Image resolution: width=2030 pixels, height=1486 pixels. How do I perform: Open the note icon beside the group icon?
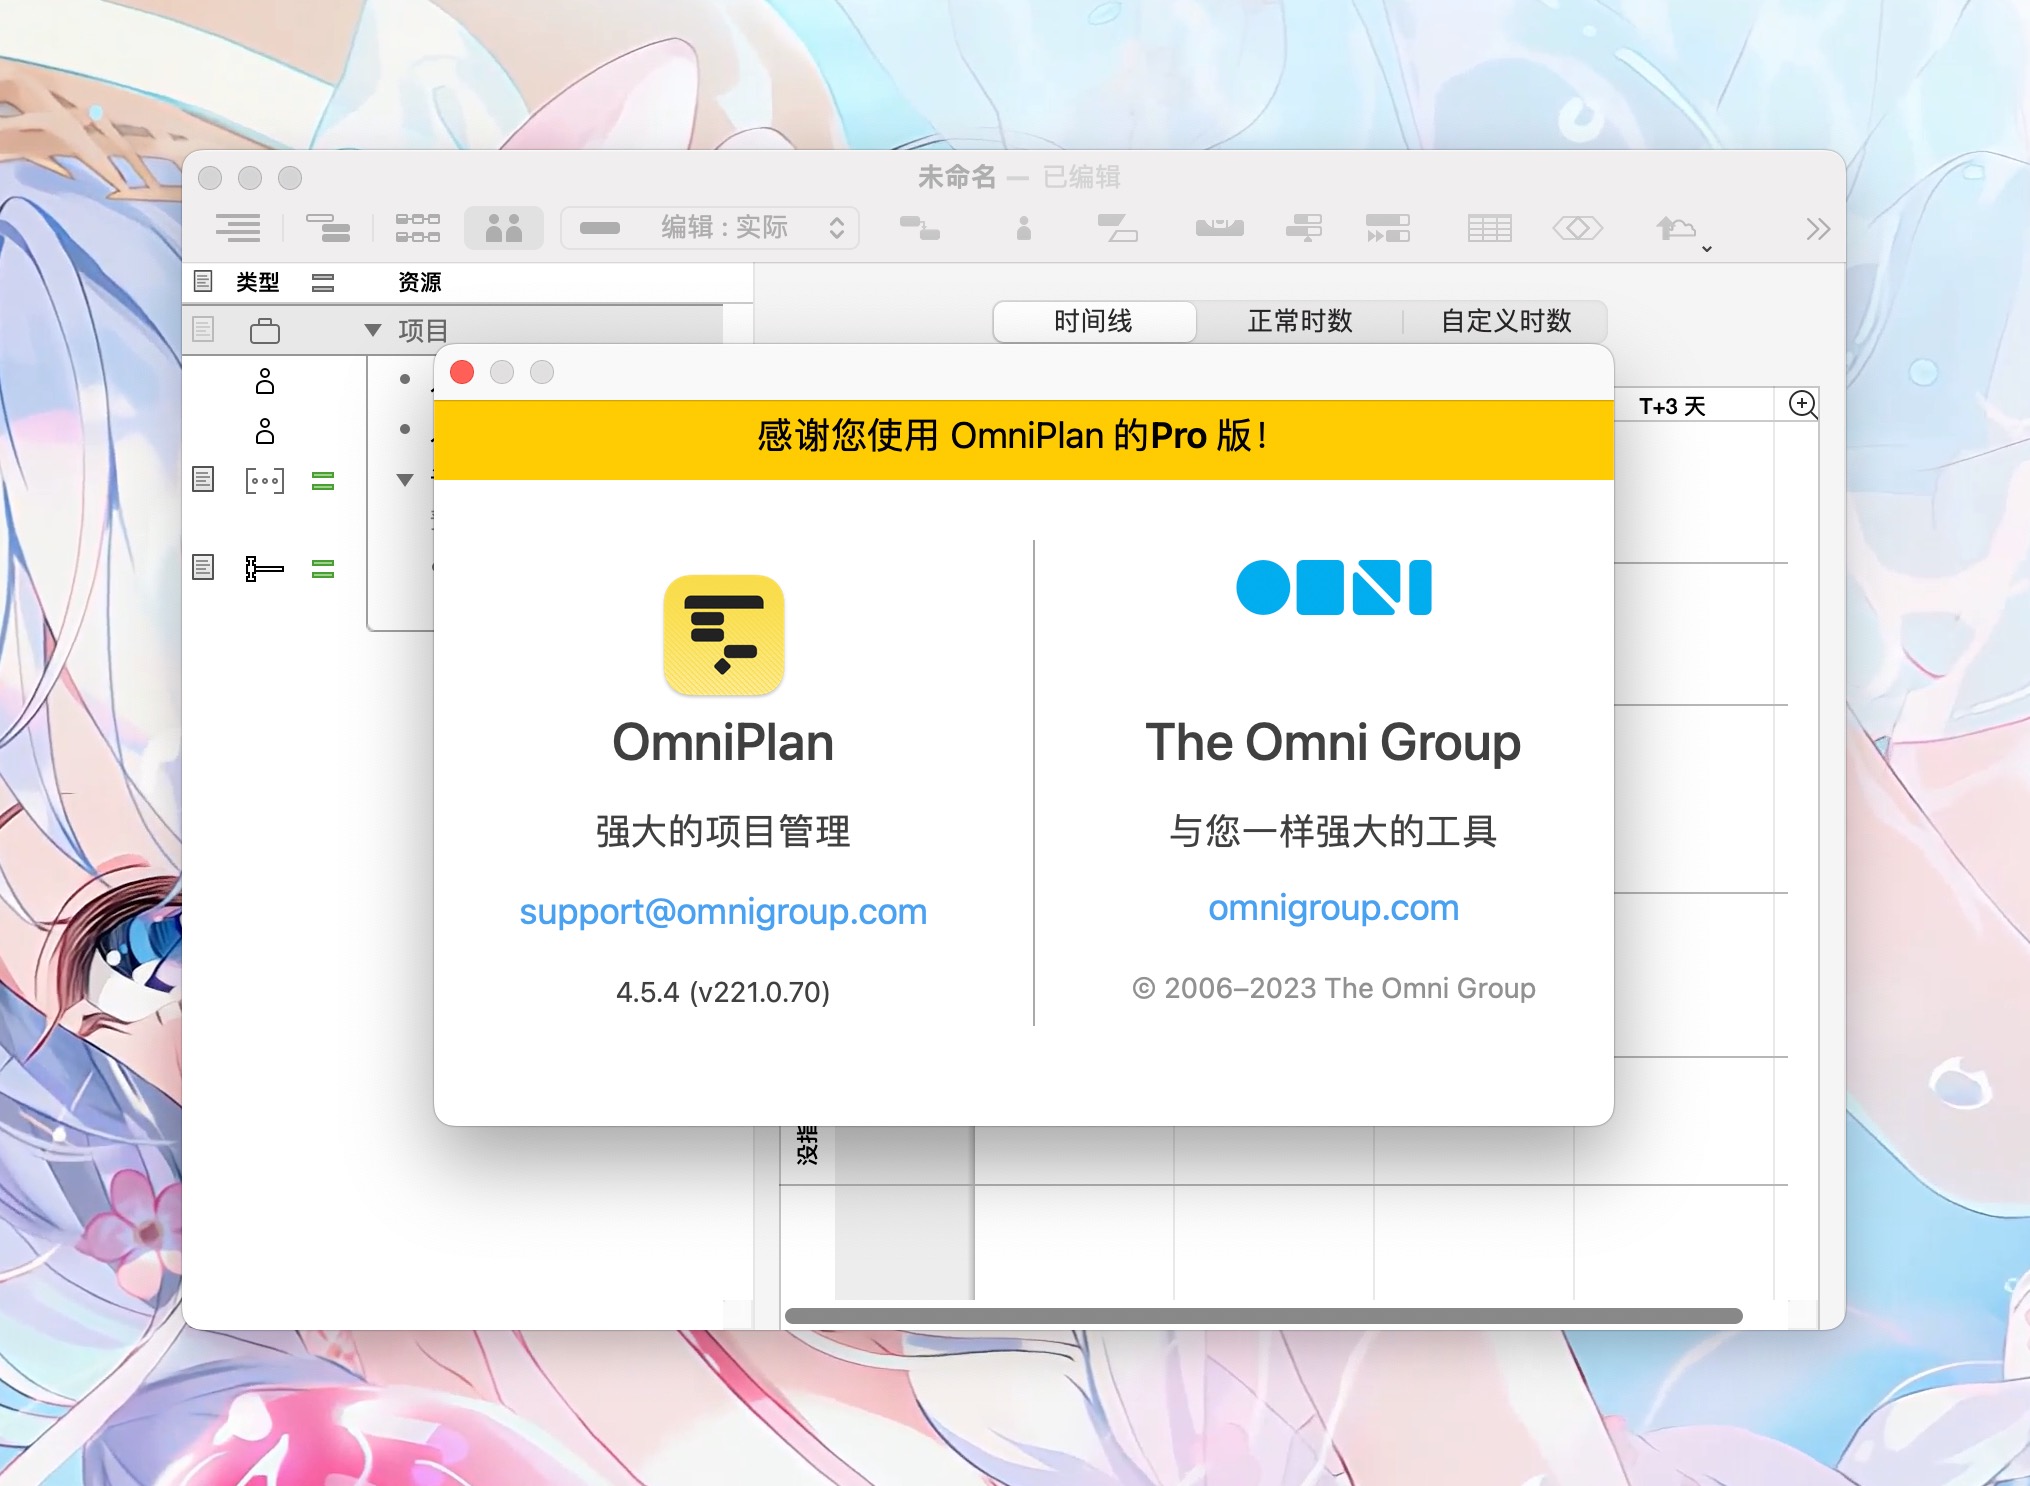point(203,480)
